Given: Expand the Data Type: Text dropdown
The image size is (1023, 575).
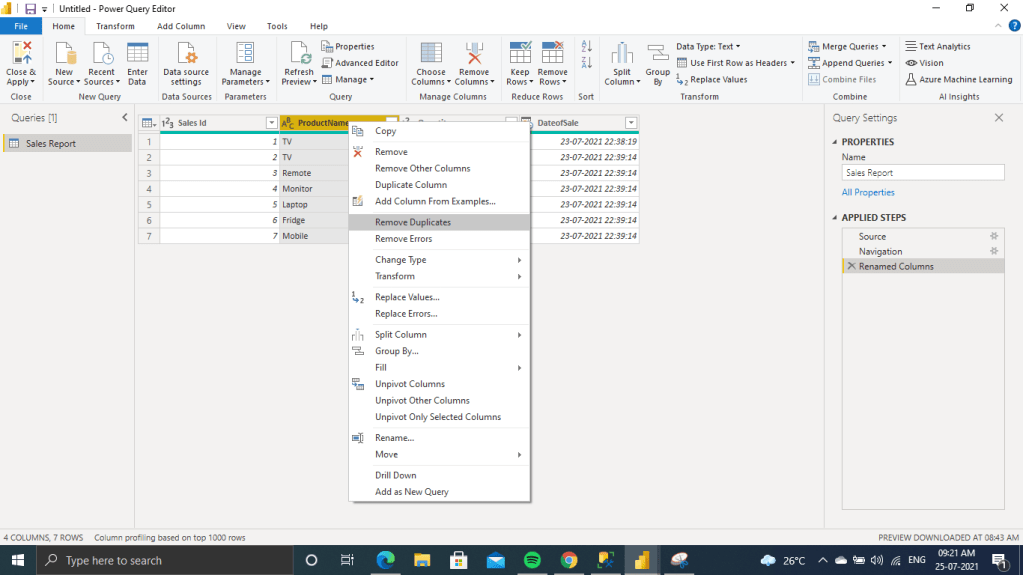Looking at the screenshot, I should pos(708,46).
